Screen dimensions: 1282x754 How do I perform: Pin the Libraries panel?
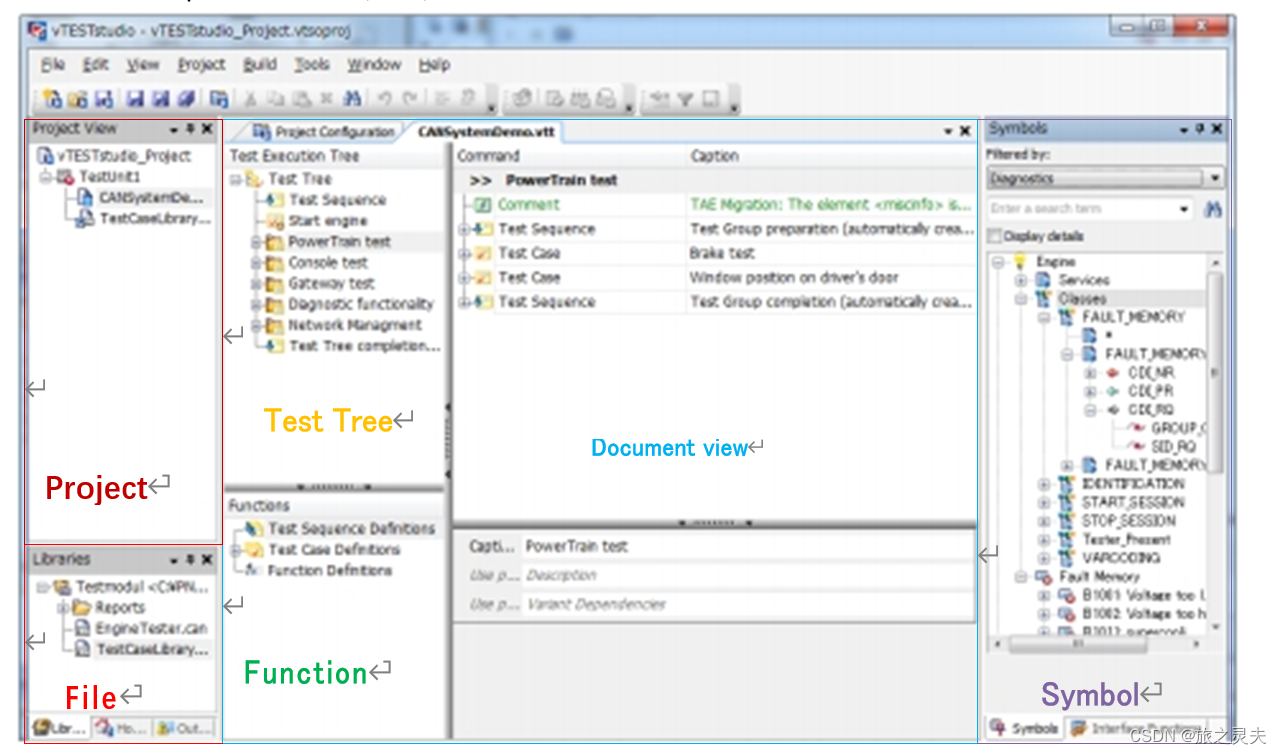[191, 560]
